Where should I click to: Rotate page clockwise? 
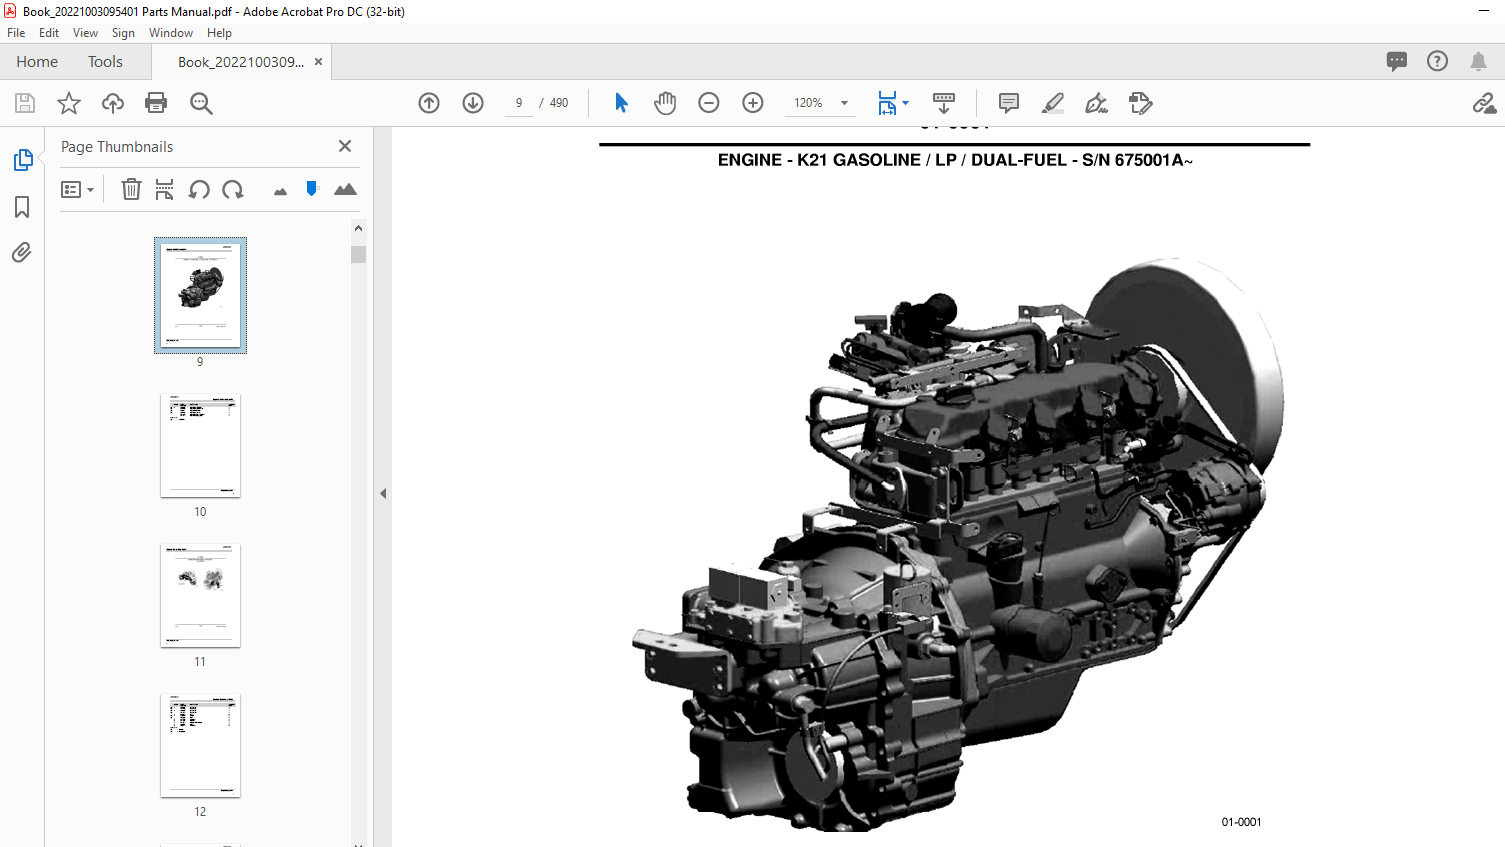click(233, 189)
